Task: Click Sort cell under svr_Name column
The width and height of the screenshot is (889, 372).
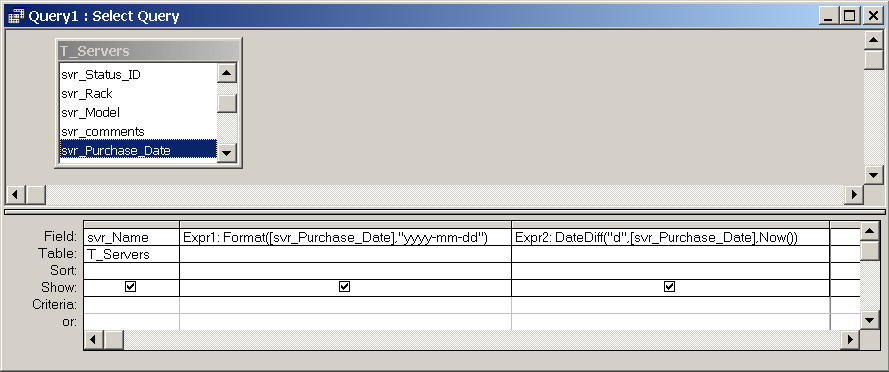Action: point(132,271)
